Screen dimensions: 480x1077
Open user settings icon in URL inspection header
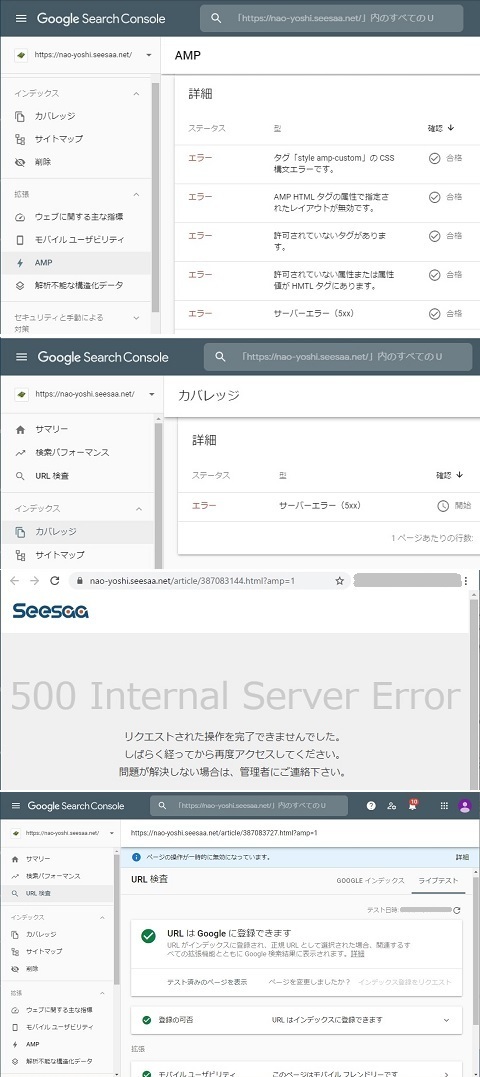coord(391,806)
